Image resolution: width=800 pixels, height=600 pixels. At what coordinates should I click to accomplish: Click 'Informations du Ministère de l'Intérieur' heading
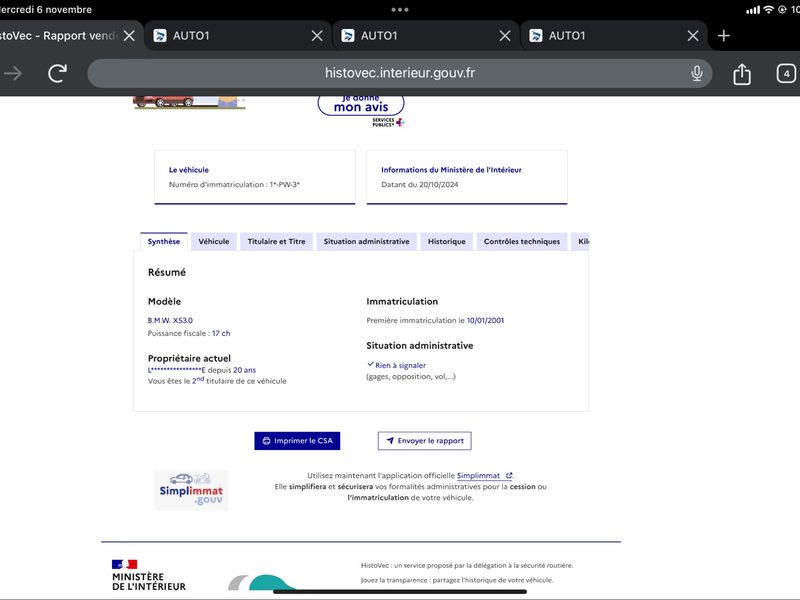[x=451, y=170]
